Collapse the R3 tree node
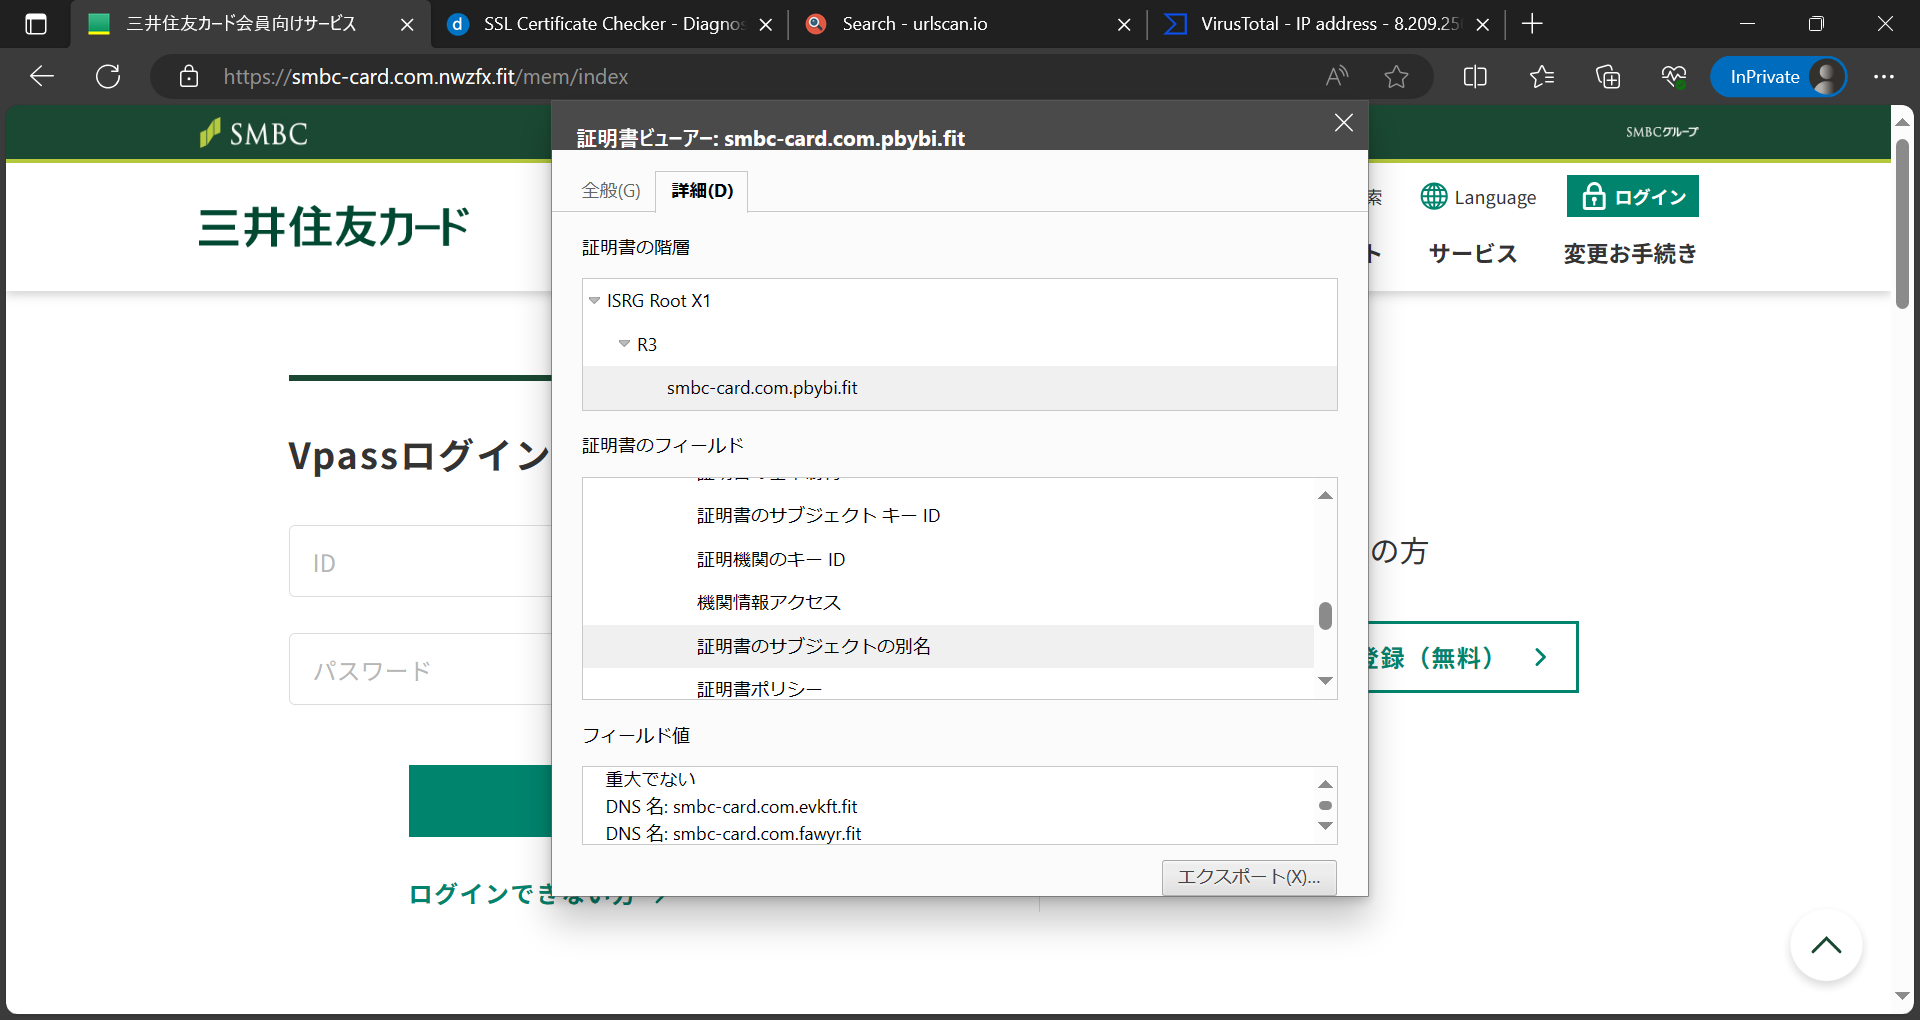This screenshot has width=1920, height=1020. coord(624,344)
